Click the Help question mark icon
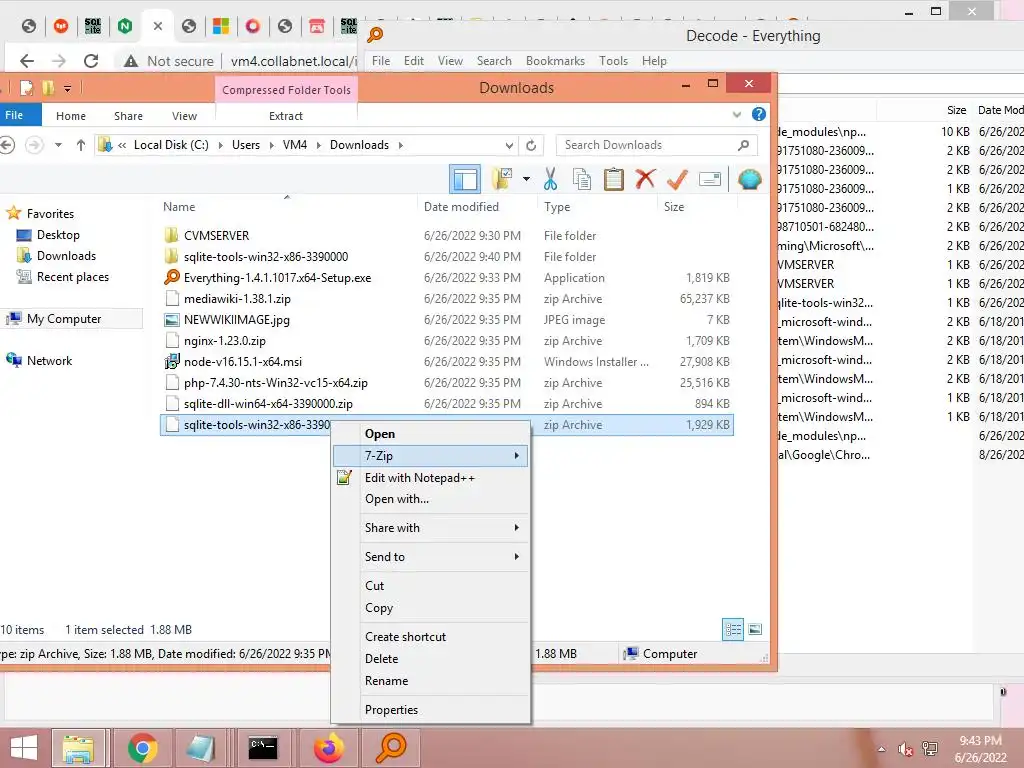The image size is (1024, 768). [758, 114]
